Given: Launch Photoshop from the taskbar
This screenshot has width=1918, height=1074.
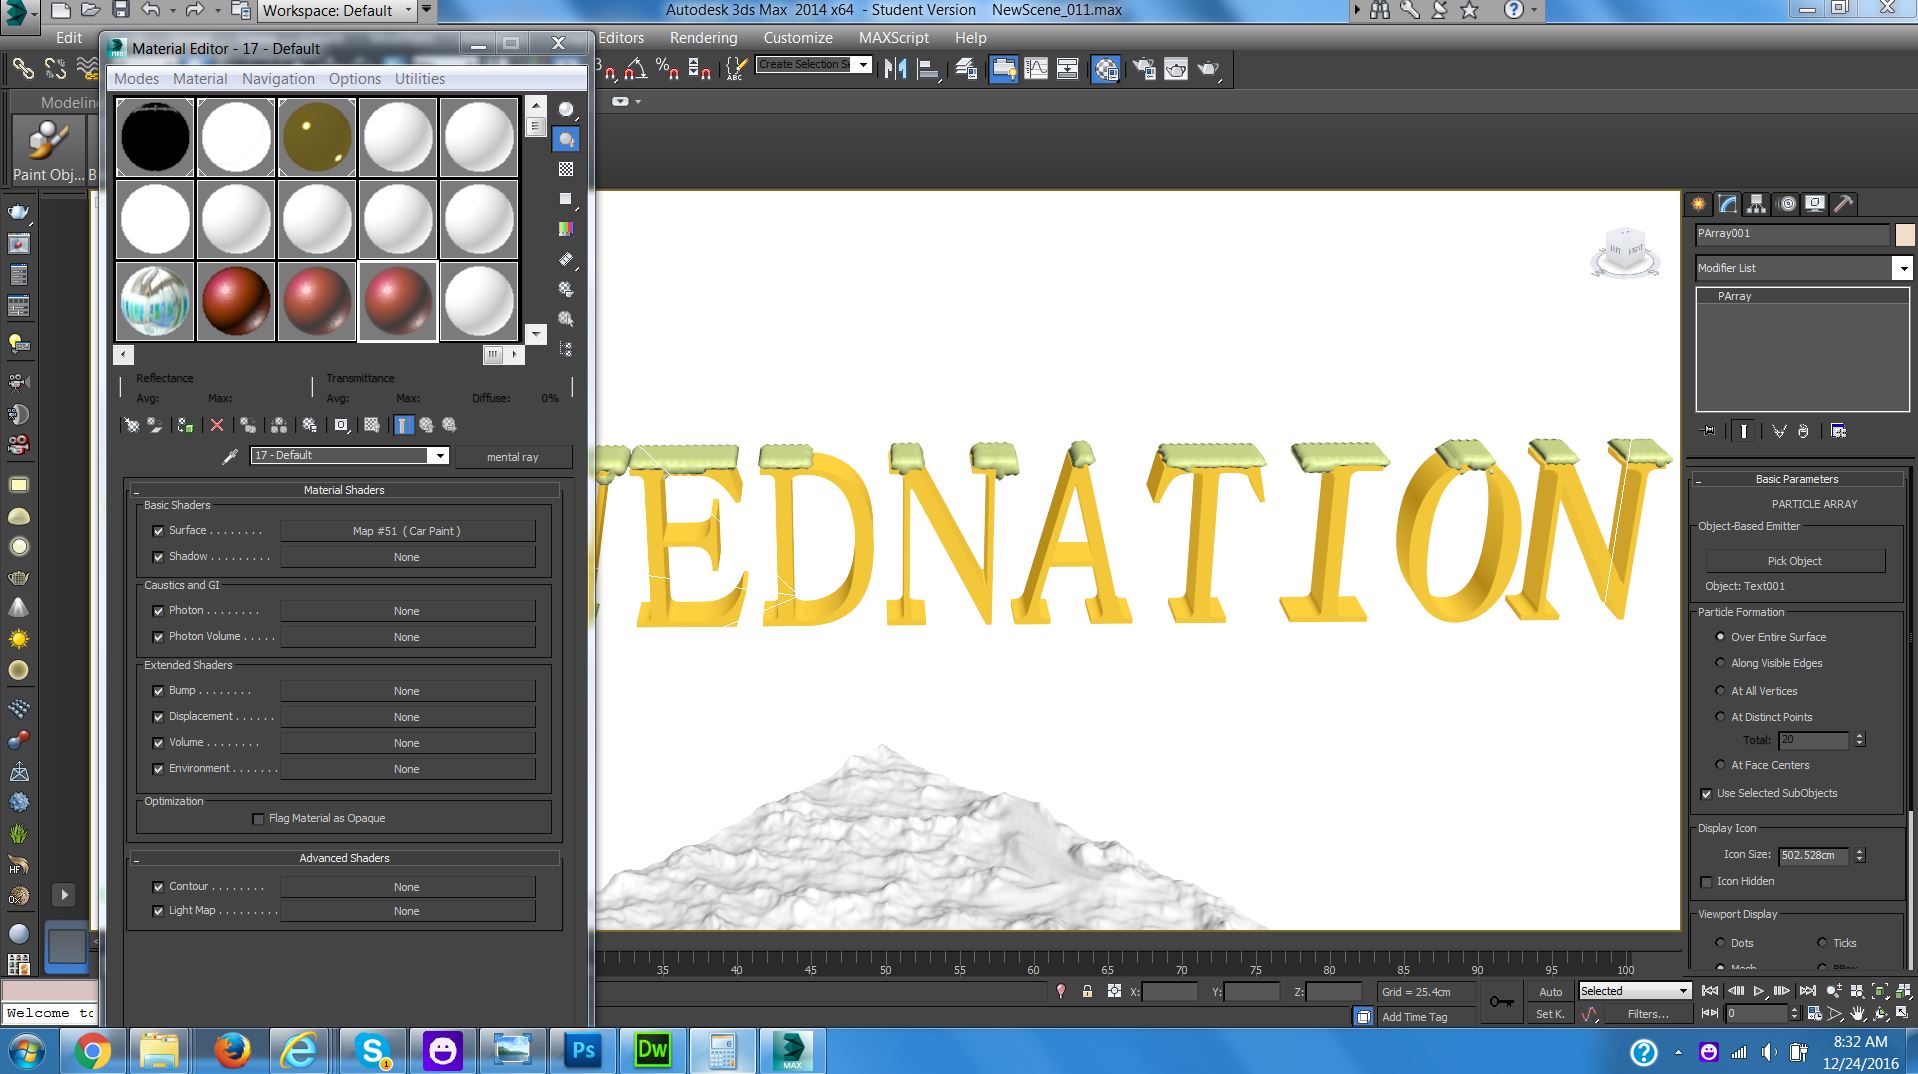Looking at the screenshot, I should (582, 1051).
